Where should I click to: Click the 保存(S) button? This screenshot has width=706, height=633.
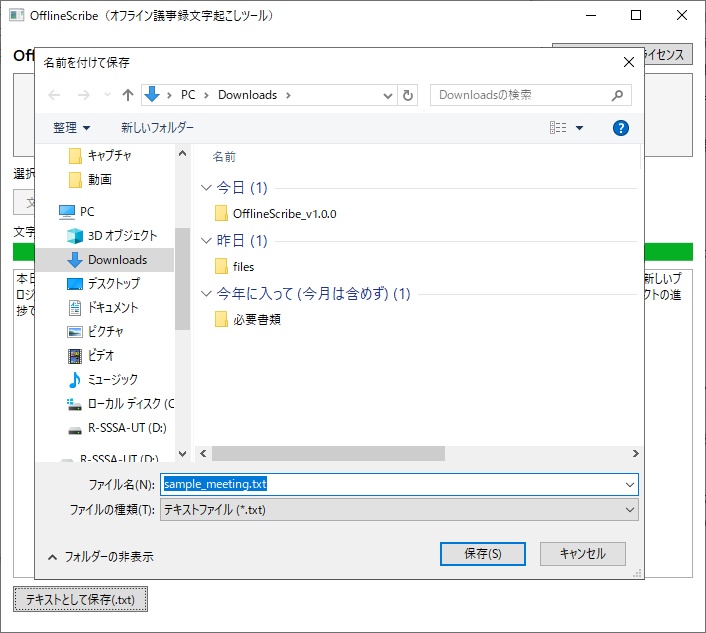coord(483,554)
